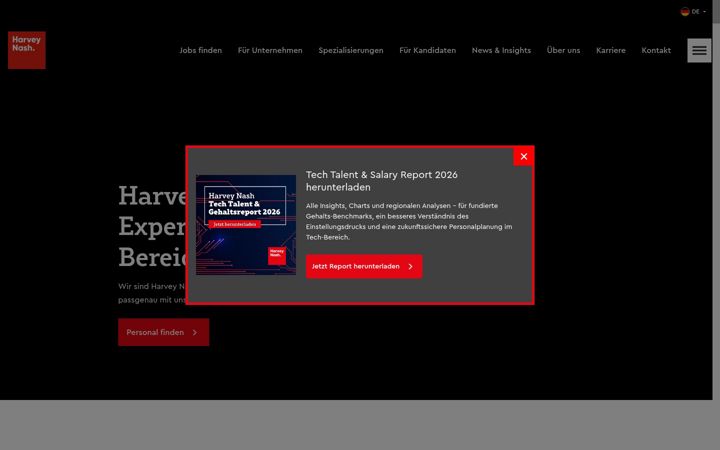Click the Harvey Nash logo
Viewport: 720px width, 450px height.
tap(27, 50)
